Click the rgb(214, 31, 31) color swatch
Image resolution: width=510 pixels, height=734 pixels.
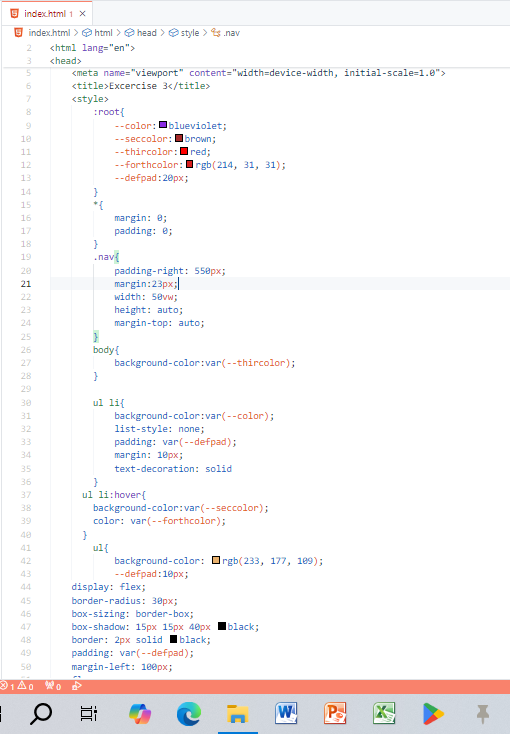point(189,164)
